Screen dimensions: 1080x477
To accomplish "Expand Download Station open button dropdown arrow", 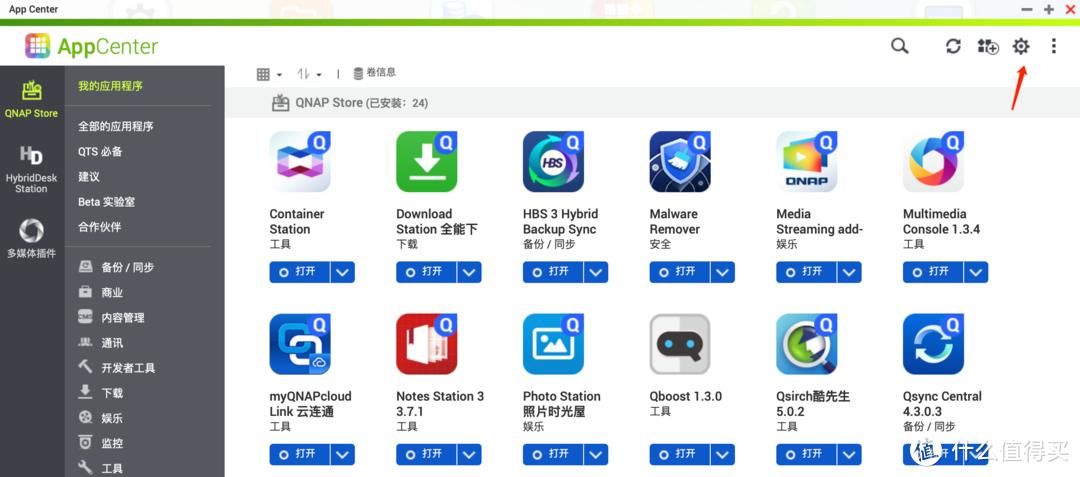I will 469,272.
